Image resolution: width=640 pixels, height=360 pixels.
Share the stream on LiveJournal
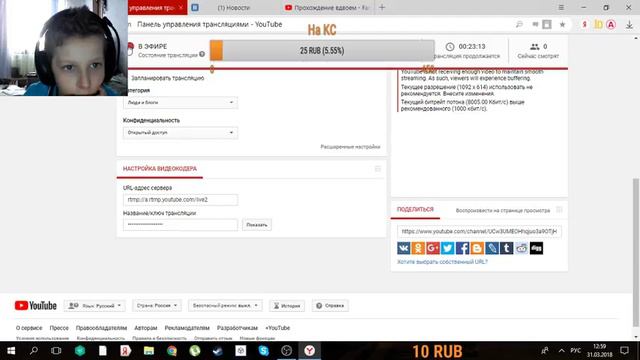coord(492,248)
